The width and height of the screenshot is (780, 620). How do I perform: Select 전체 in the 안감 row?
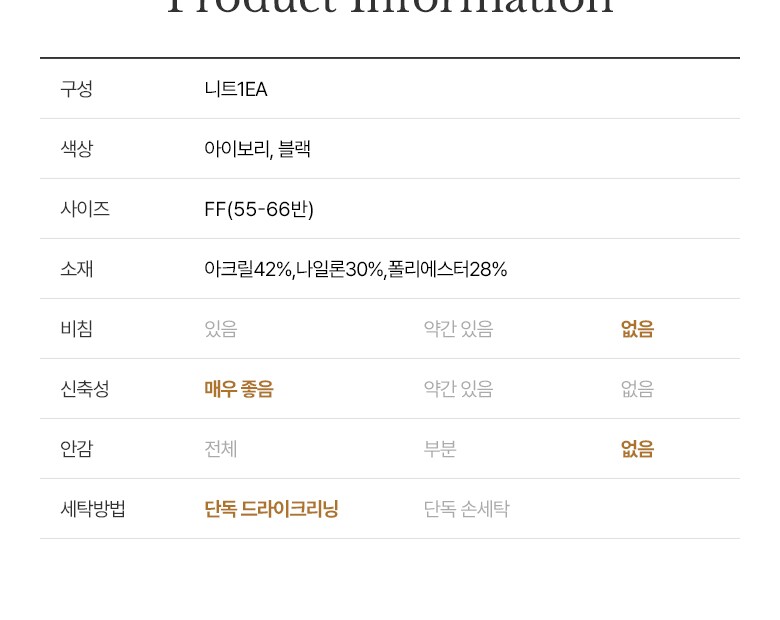tap(220, 449)
